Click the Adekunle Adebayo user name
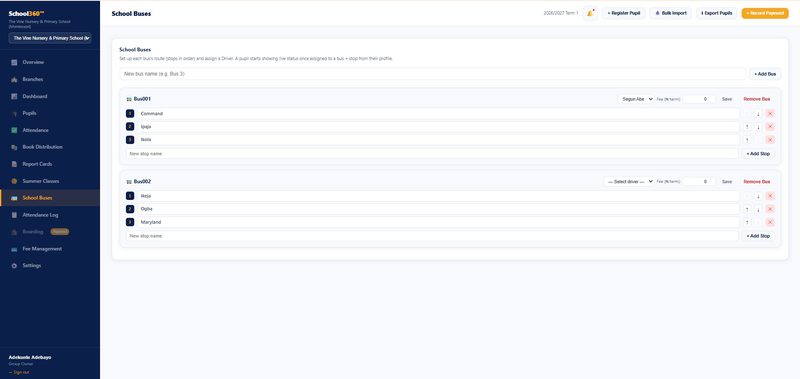This screenshot has width=800, height=379. [x=30, y=358]
